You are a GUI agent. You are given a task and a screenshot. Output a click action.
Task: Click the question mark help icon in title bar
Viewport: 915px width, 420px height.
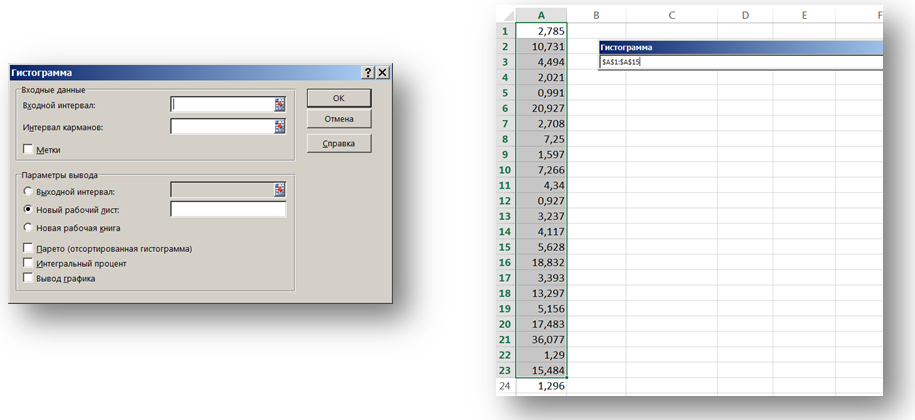(x=368, y=73)
